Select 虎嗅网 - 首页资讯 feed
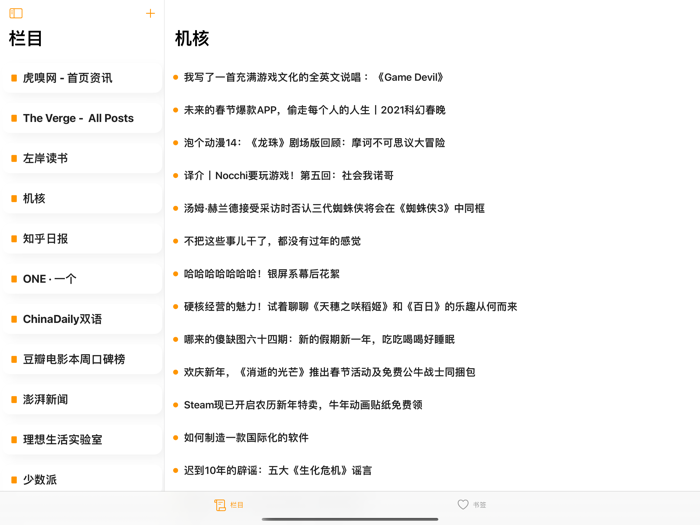 click(x=83, y=78)
